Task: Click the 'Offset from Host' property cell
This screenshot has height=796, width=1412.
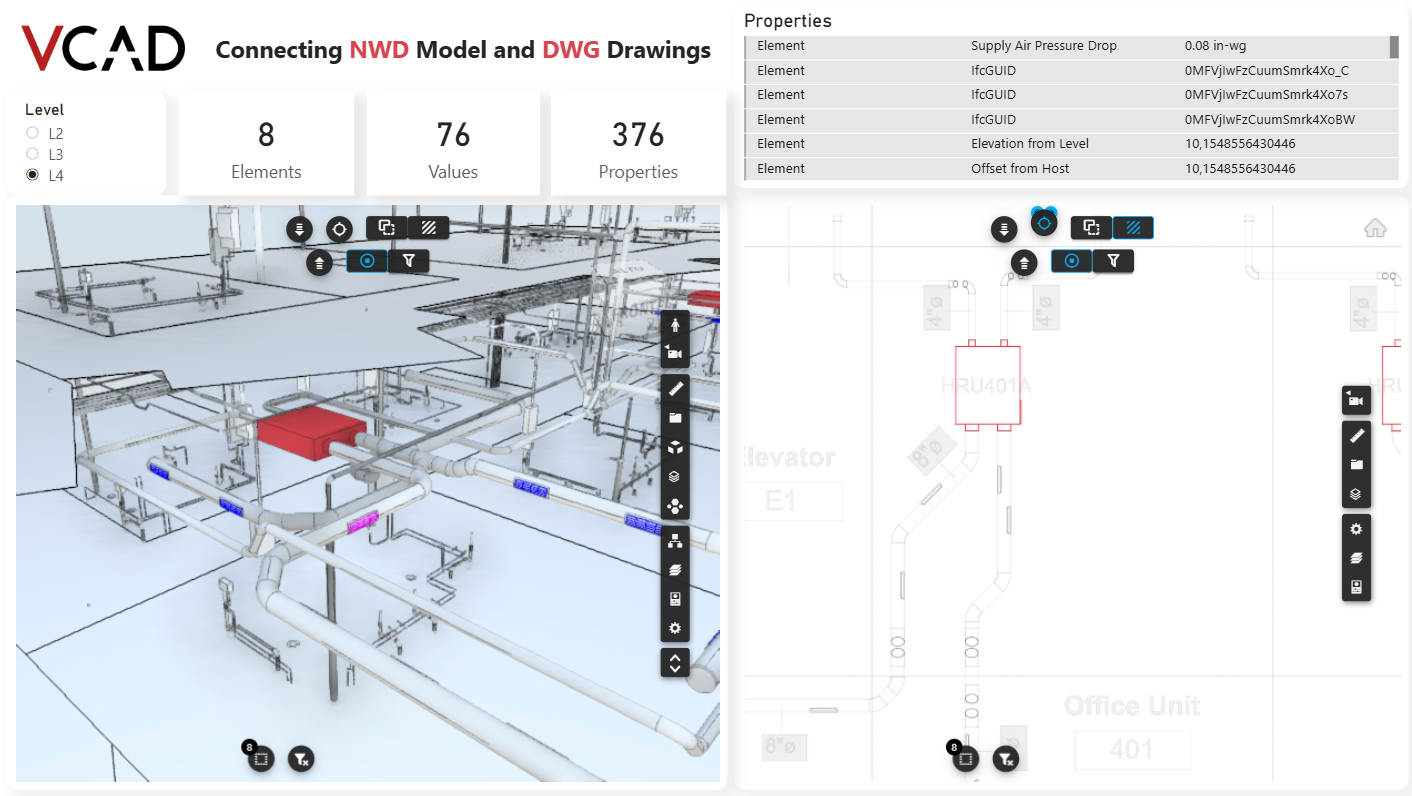Action: [x=1020, y=169]
